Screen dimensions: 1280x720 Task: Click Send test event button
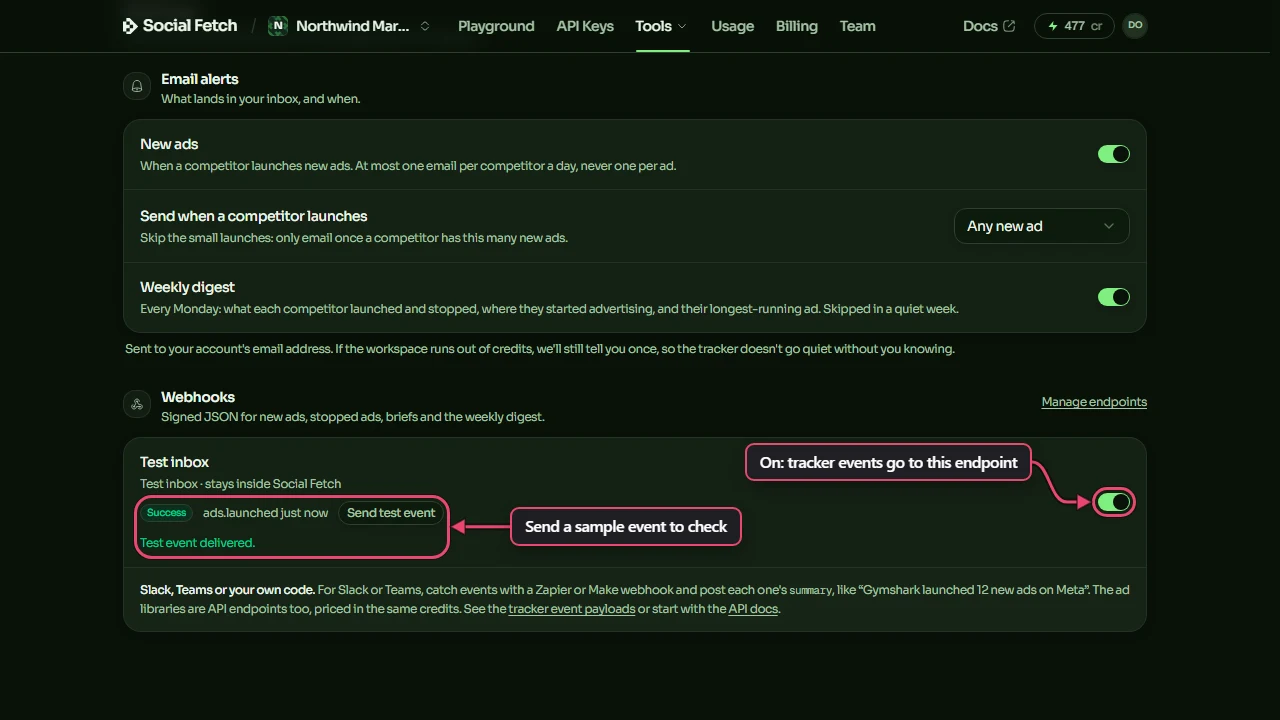click(x=391, y=513)
